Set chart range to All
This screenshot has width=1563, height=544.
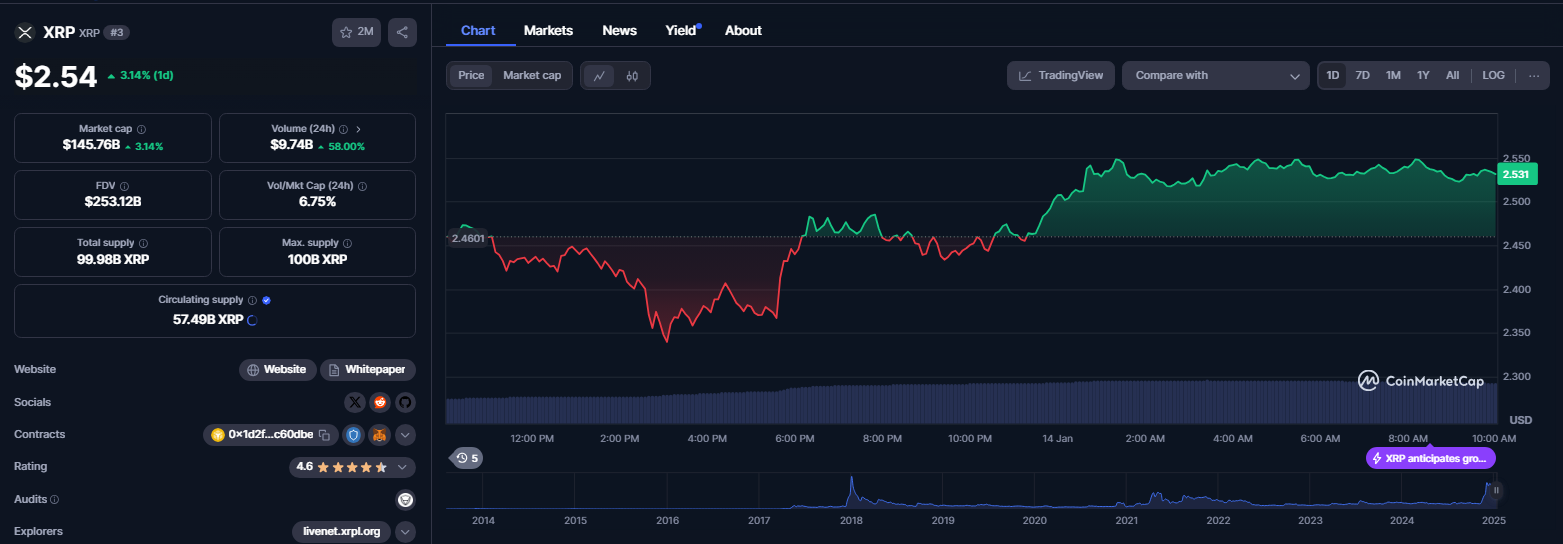1452,75
